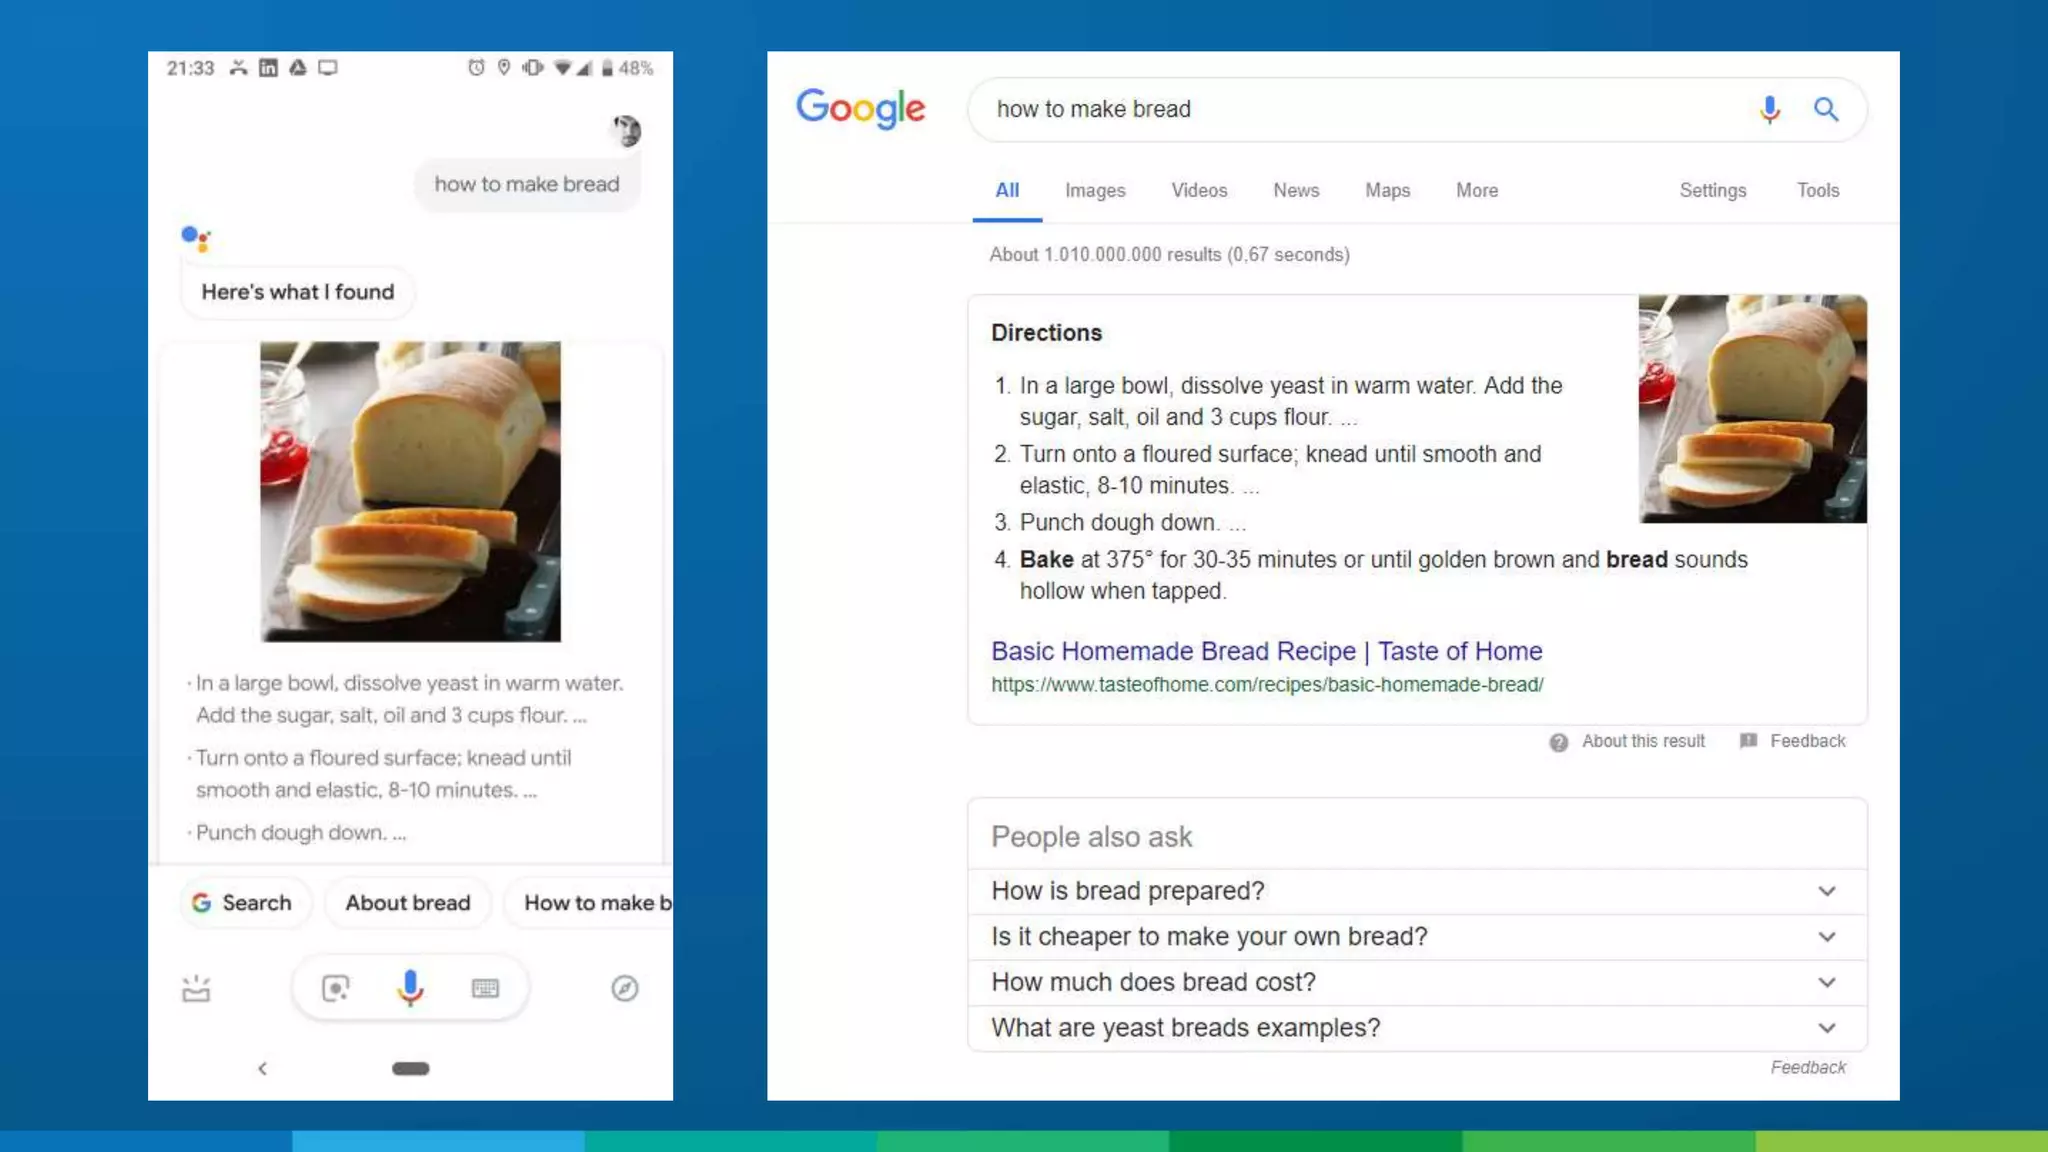Open the Assistant updates inbox icon
The height and width of the screenshot is (1152, 2048).
[x=196, y=988]
